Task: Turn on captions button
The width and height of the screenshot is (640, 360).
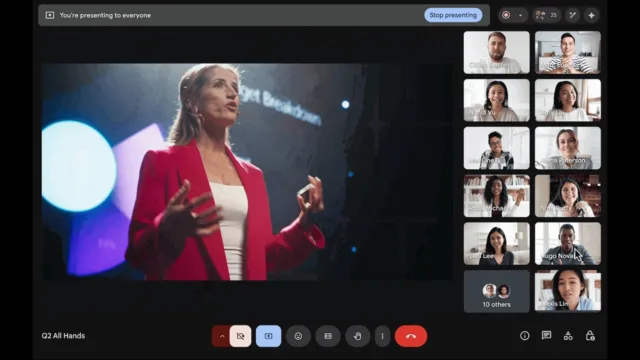Action: click(328, 336)
